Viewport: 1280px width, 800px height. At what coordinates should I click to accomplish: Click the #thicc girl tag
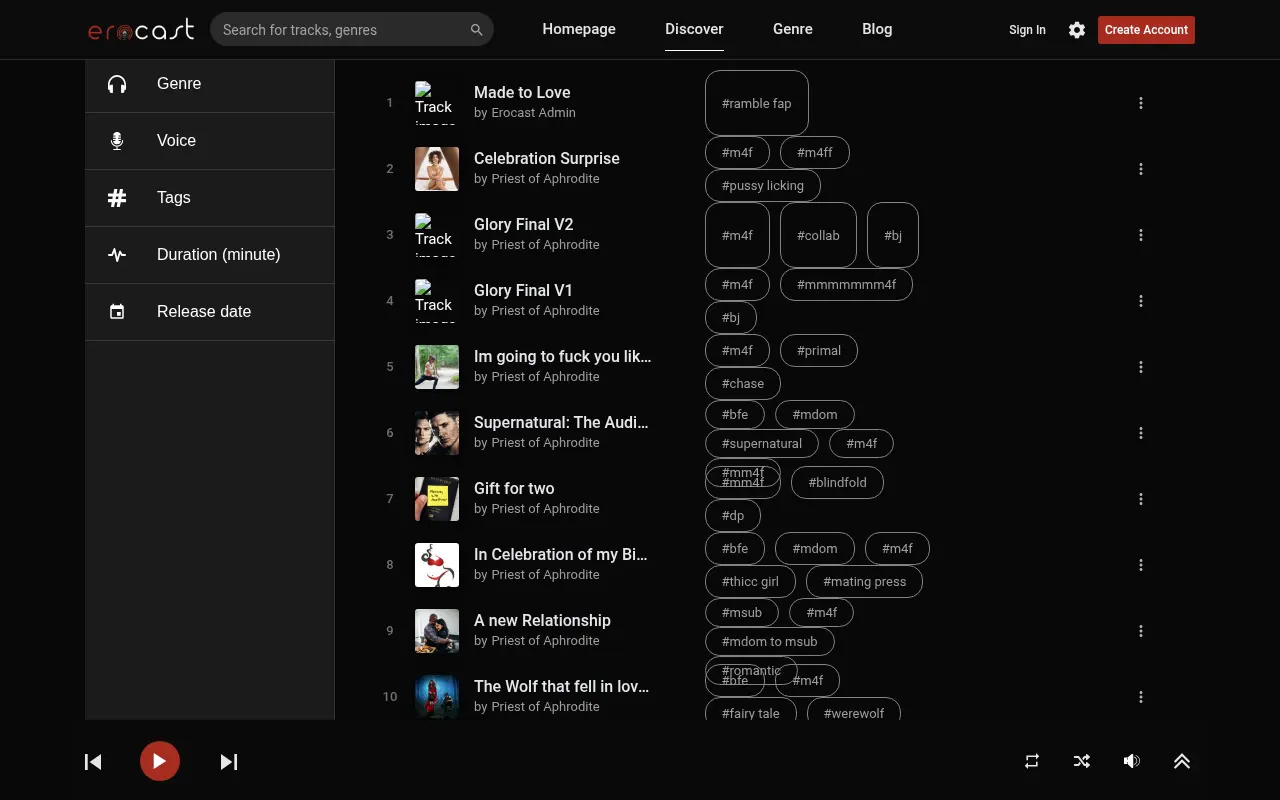[750, 582]
